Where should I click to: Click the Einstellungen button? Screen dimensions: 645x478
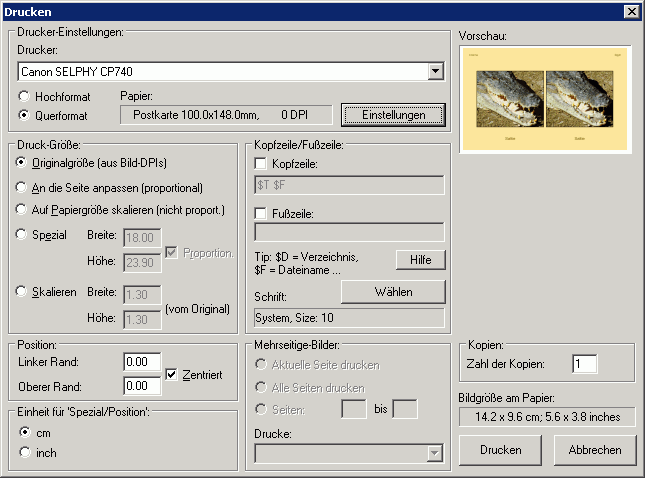click(392, 115)
